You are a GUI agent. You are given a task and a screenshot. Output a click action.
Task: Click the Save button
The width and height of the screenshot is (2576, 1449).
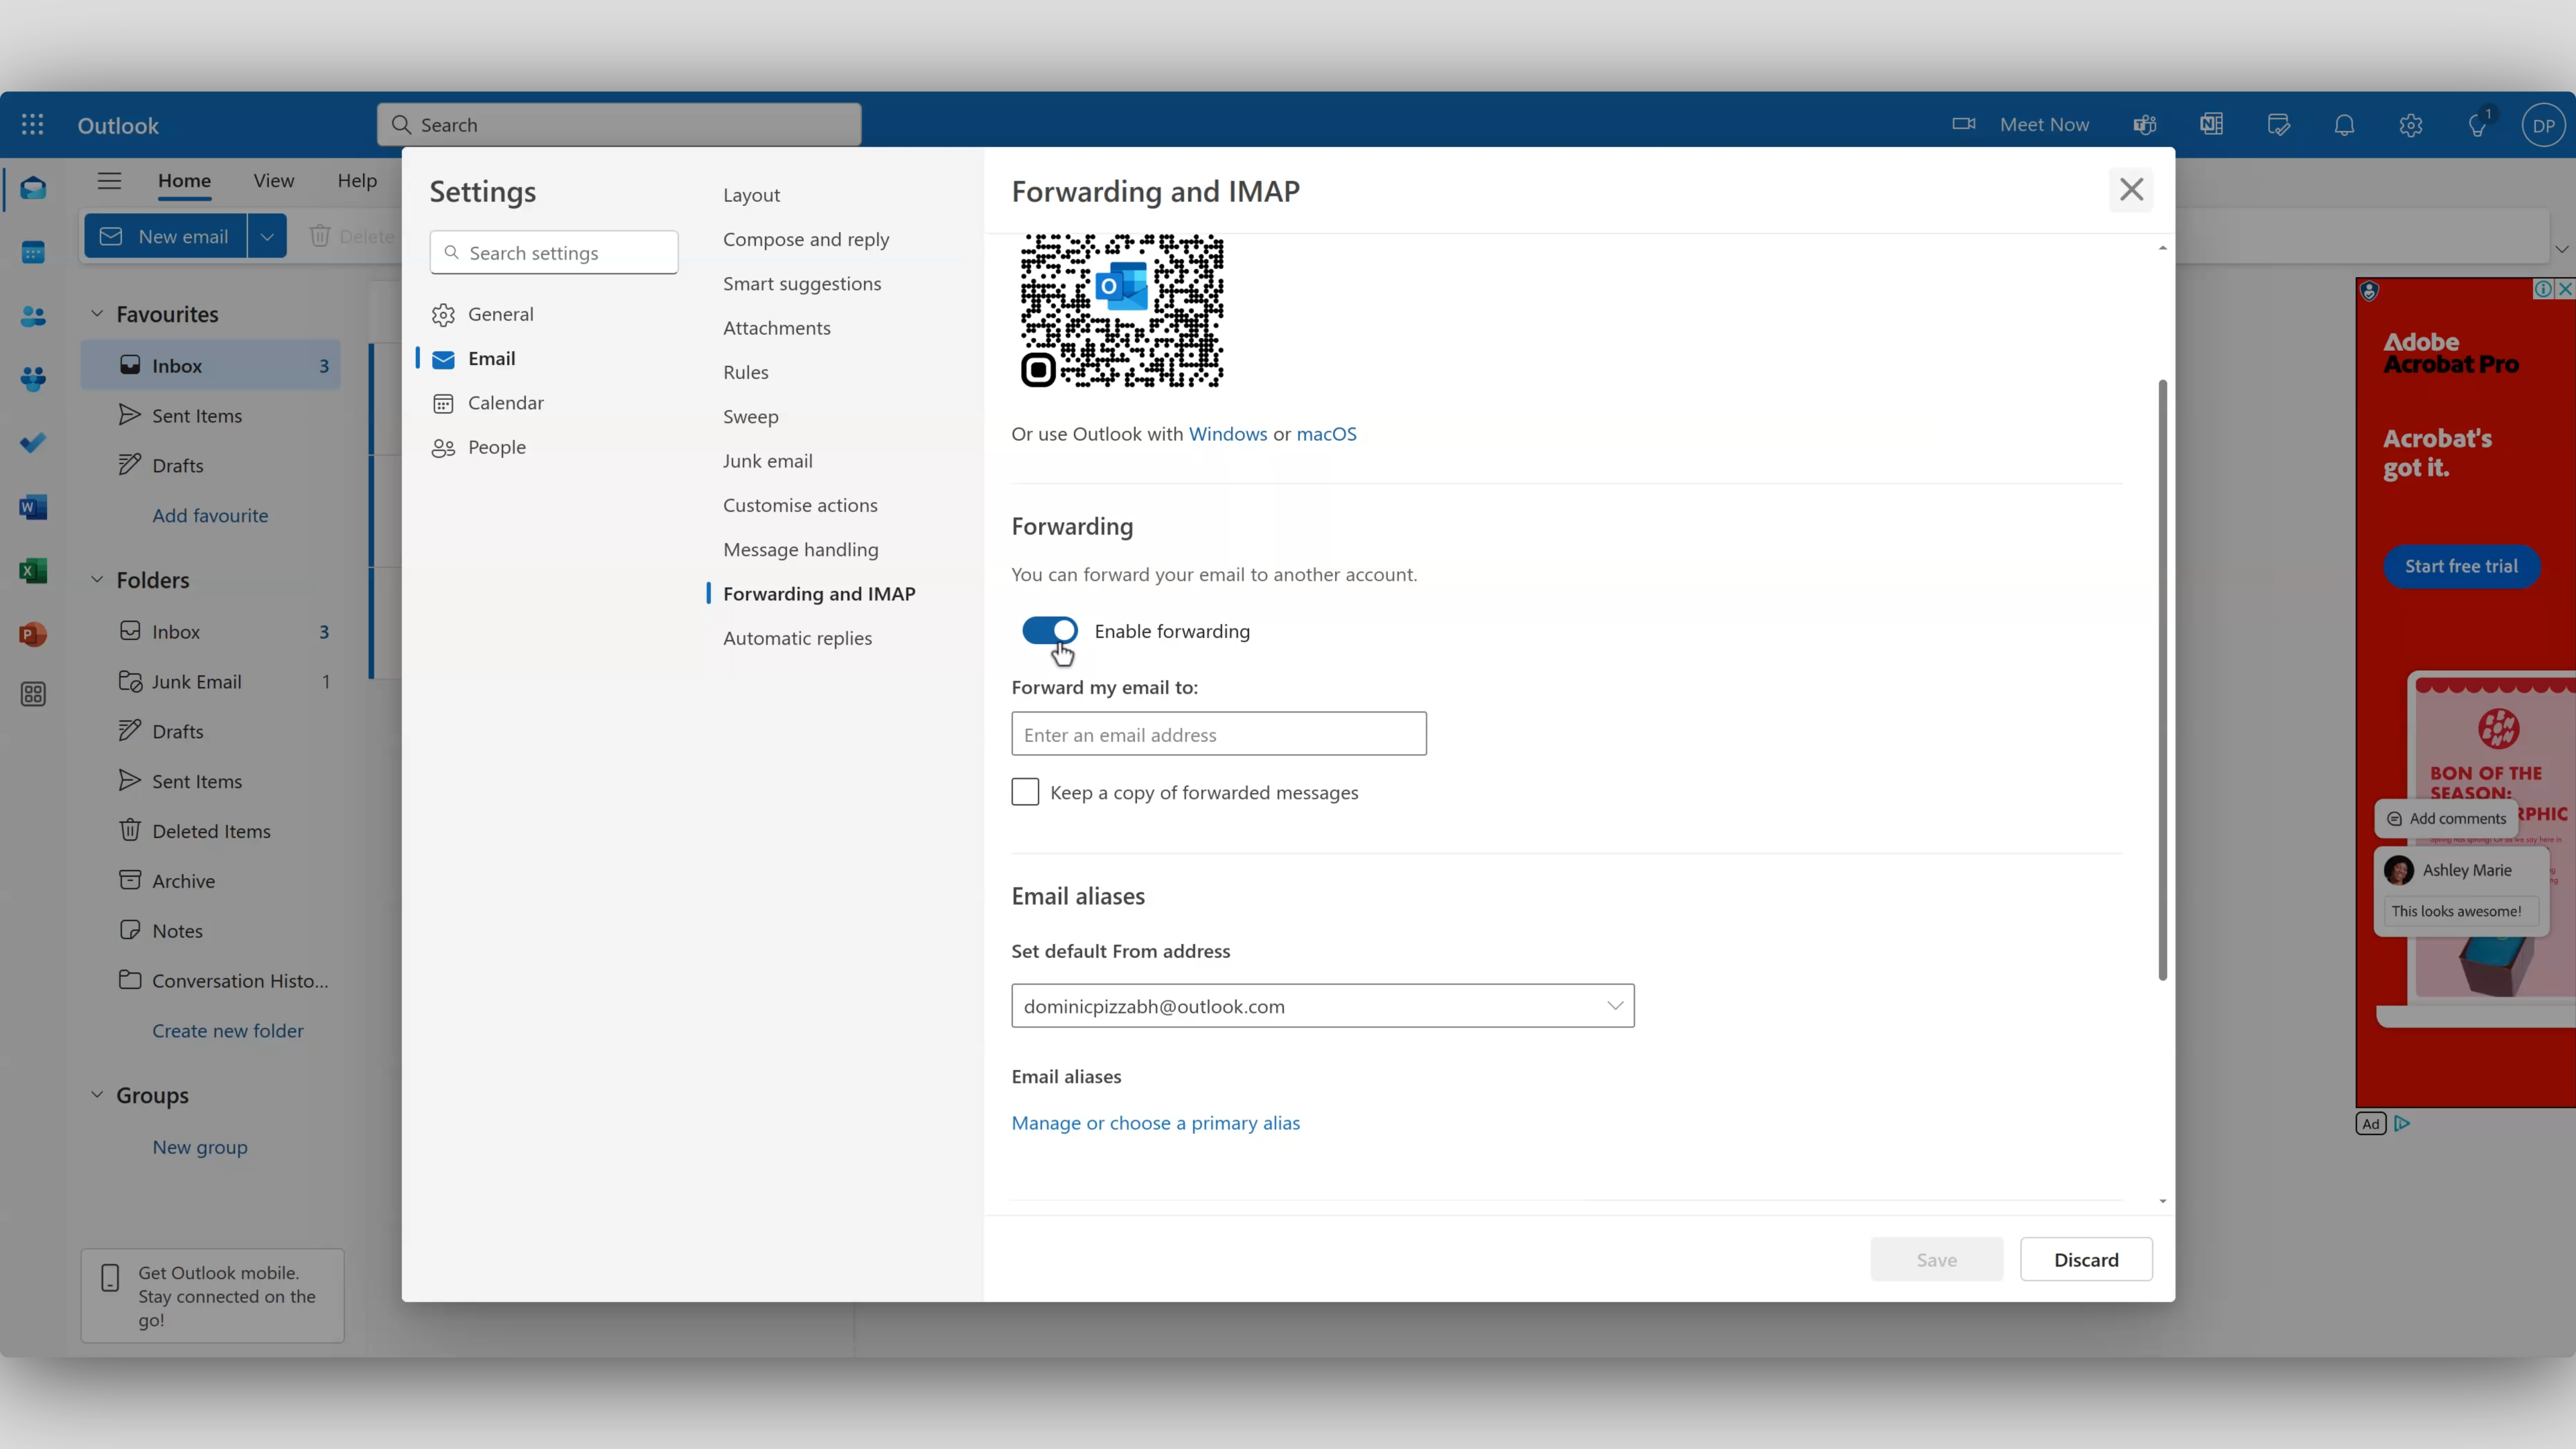click(x=1937, y=1260)
